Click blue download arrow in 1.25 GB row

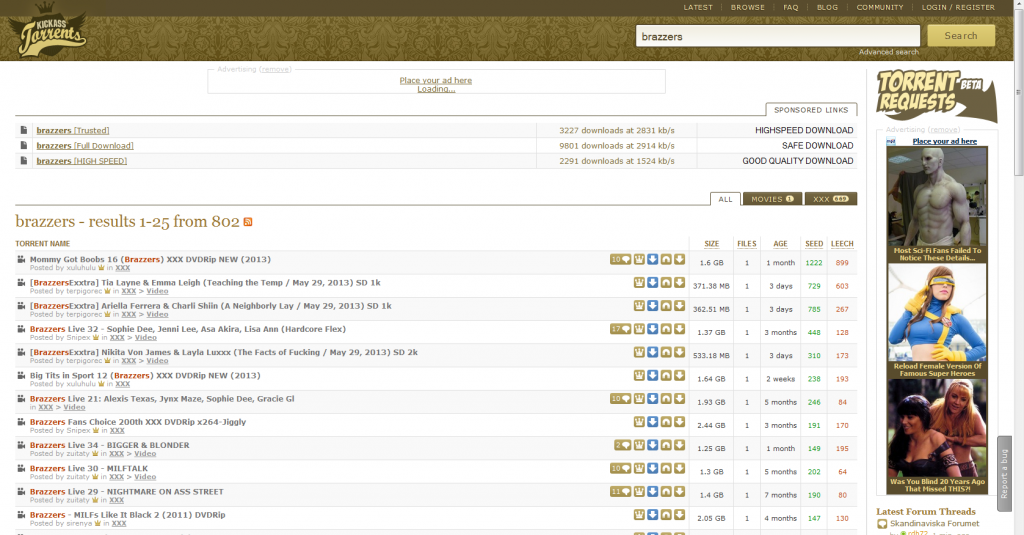(x=652, y=445)
